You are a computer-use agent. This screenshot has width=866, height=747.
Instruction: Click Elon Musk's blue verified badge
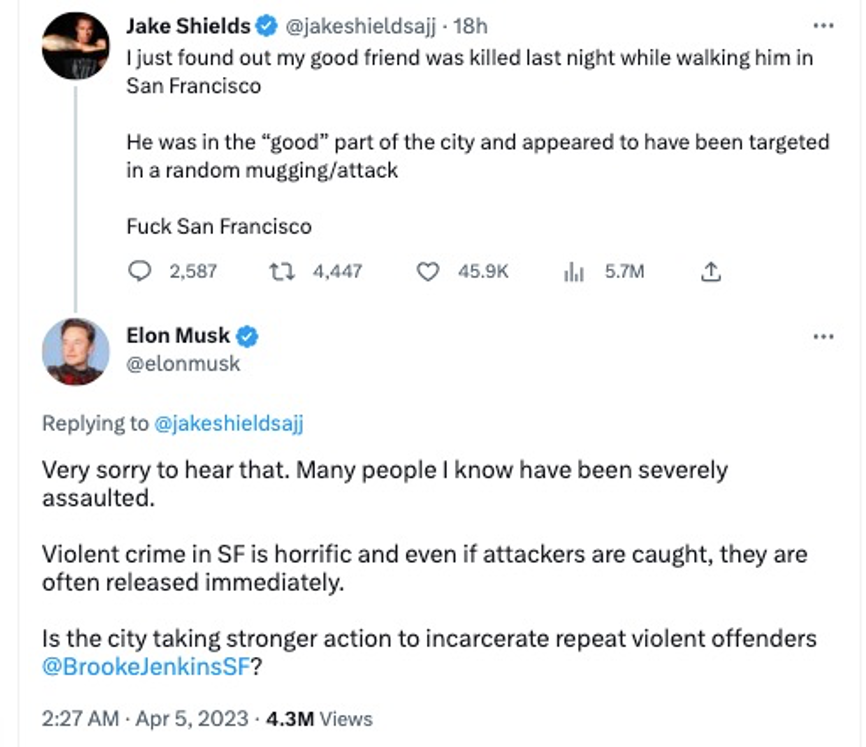pos(247,336)
